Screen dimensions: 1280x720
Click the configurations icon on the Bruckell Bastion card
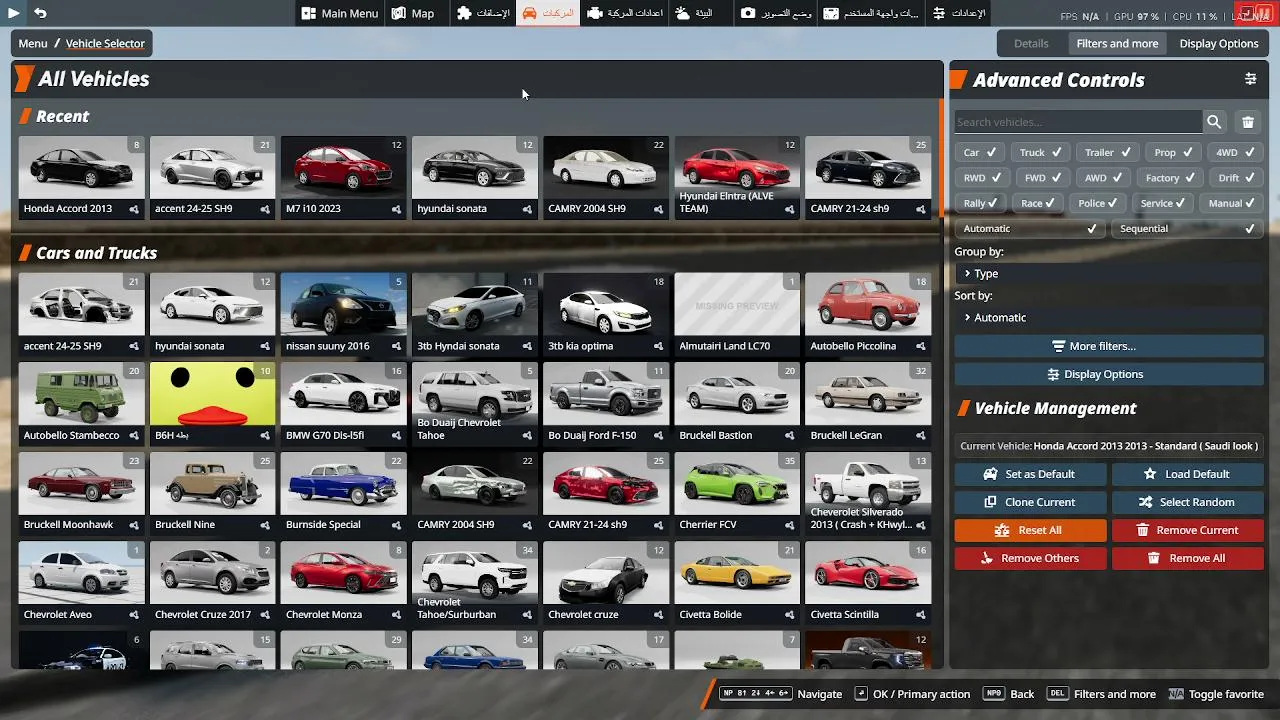coord(789,436)
